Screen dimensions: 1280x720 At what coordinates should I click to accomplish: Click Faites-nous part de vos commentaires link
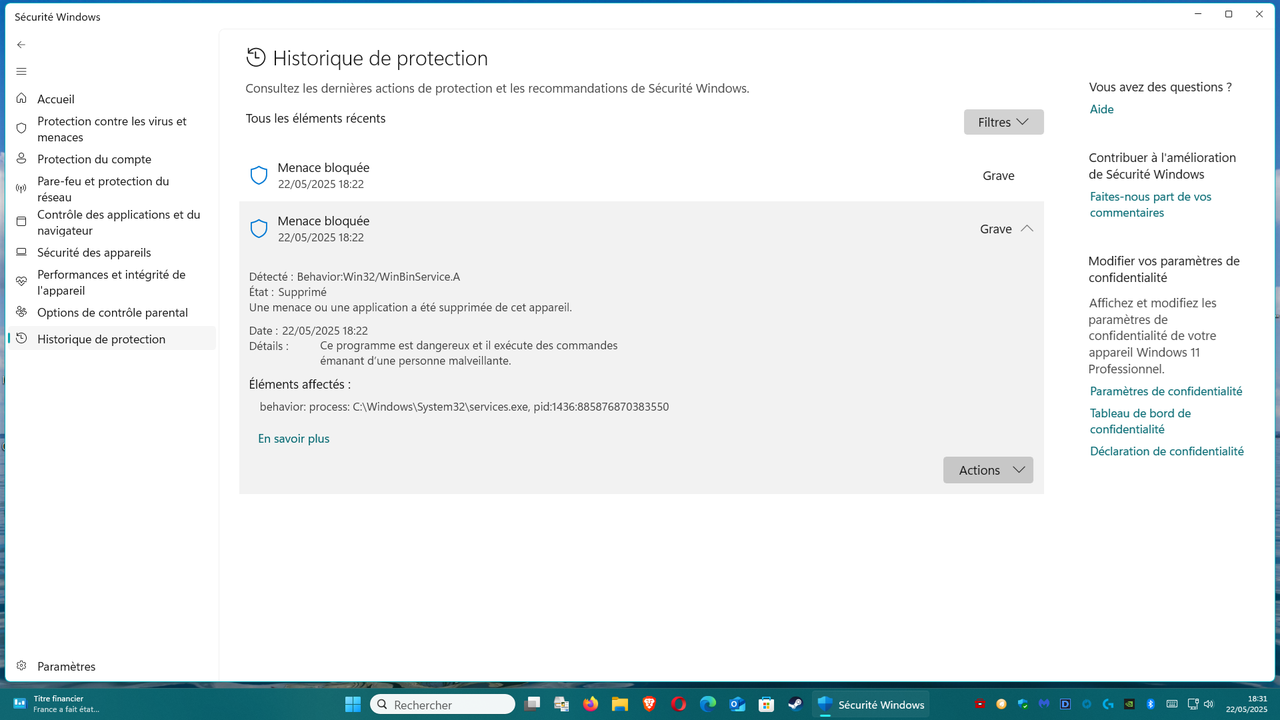tap(1150, 205)
